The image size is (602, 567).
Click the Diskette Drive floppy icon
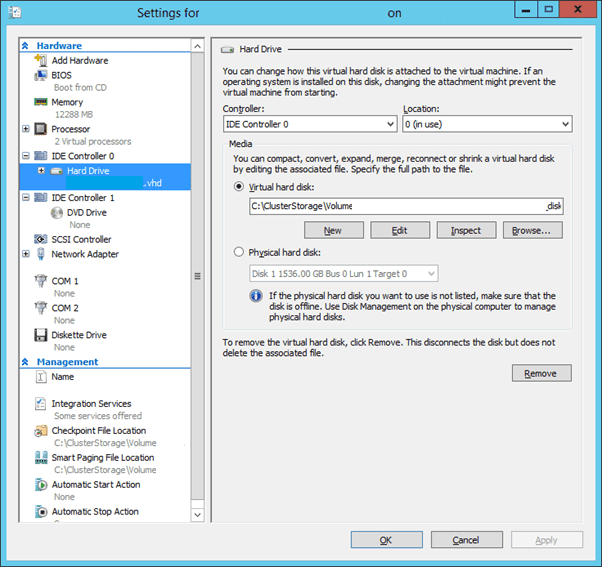[40, 335]
